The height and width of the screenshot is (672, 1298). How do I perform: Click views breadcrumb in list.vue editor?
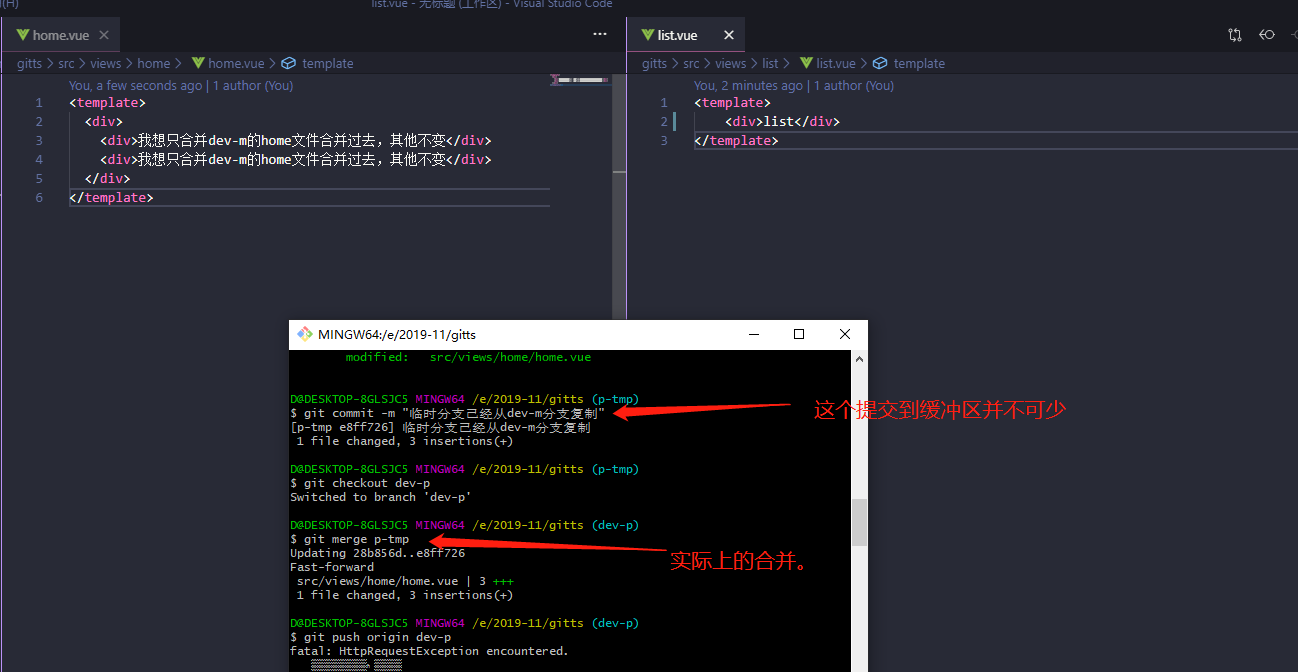click(730, 63)
